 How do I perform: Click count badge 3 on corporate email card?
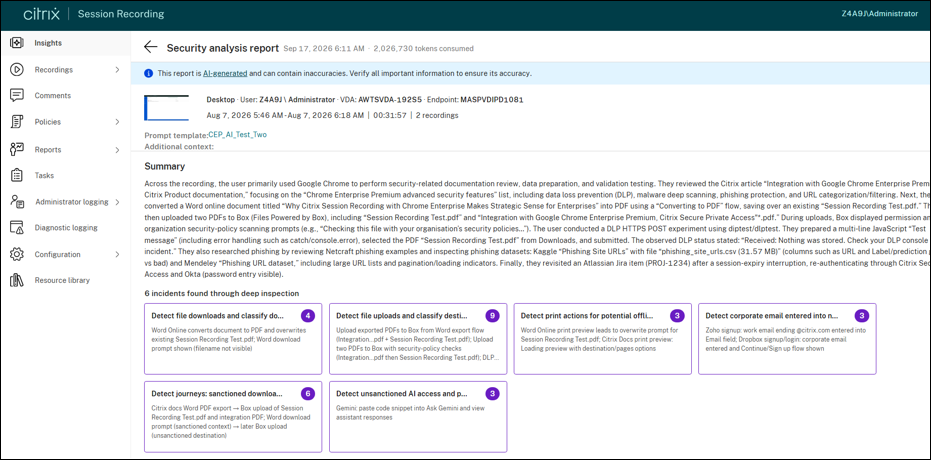point(862,315)
